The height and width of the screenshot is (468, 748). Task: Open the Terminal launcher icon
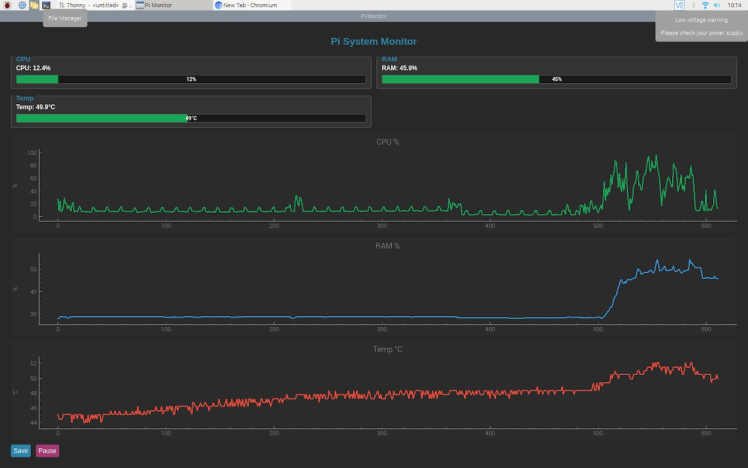coord(46,5)
